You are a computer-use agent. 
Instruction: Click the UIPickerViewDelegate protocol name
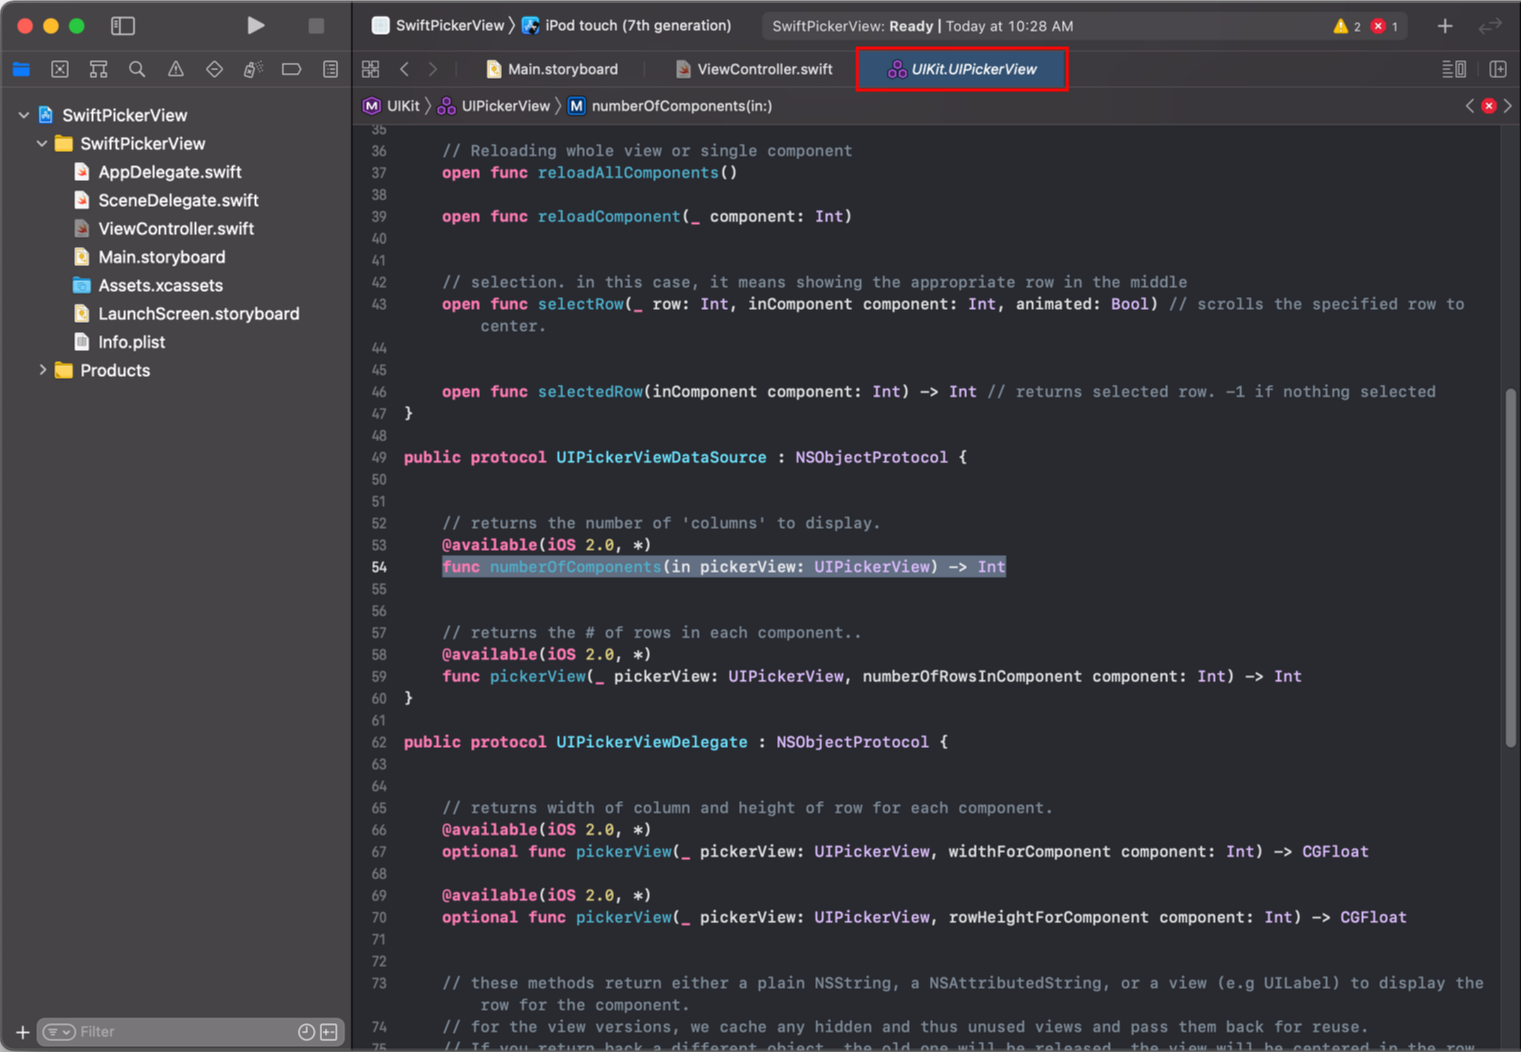click(x=652, y=742)
